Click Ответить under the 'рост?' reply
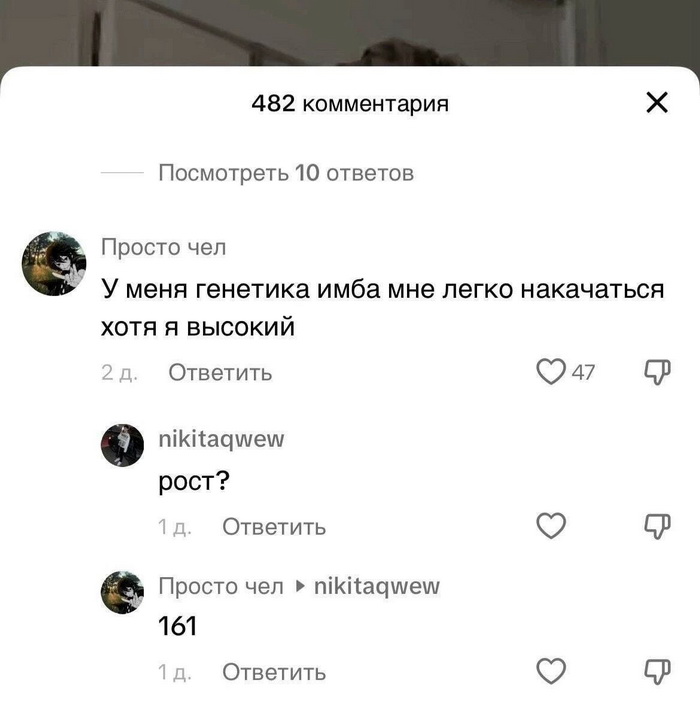The width and height of the screenshot is (700, 703). 274,527
